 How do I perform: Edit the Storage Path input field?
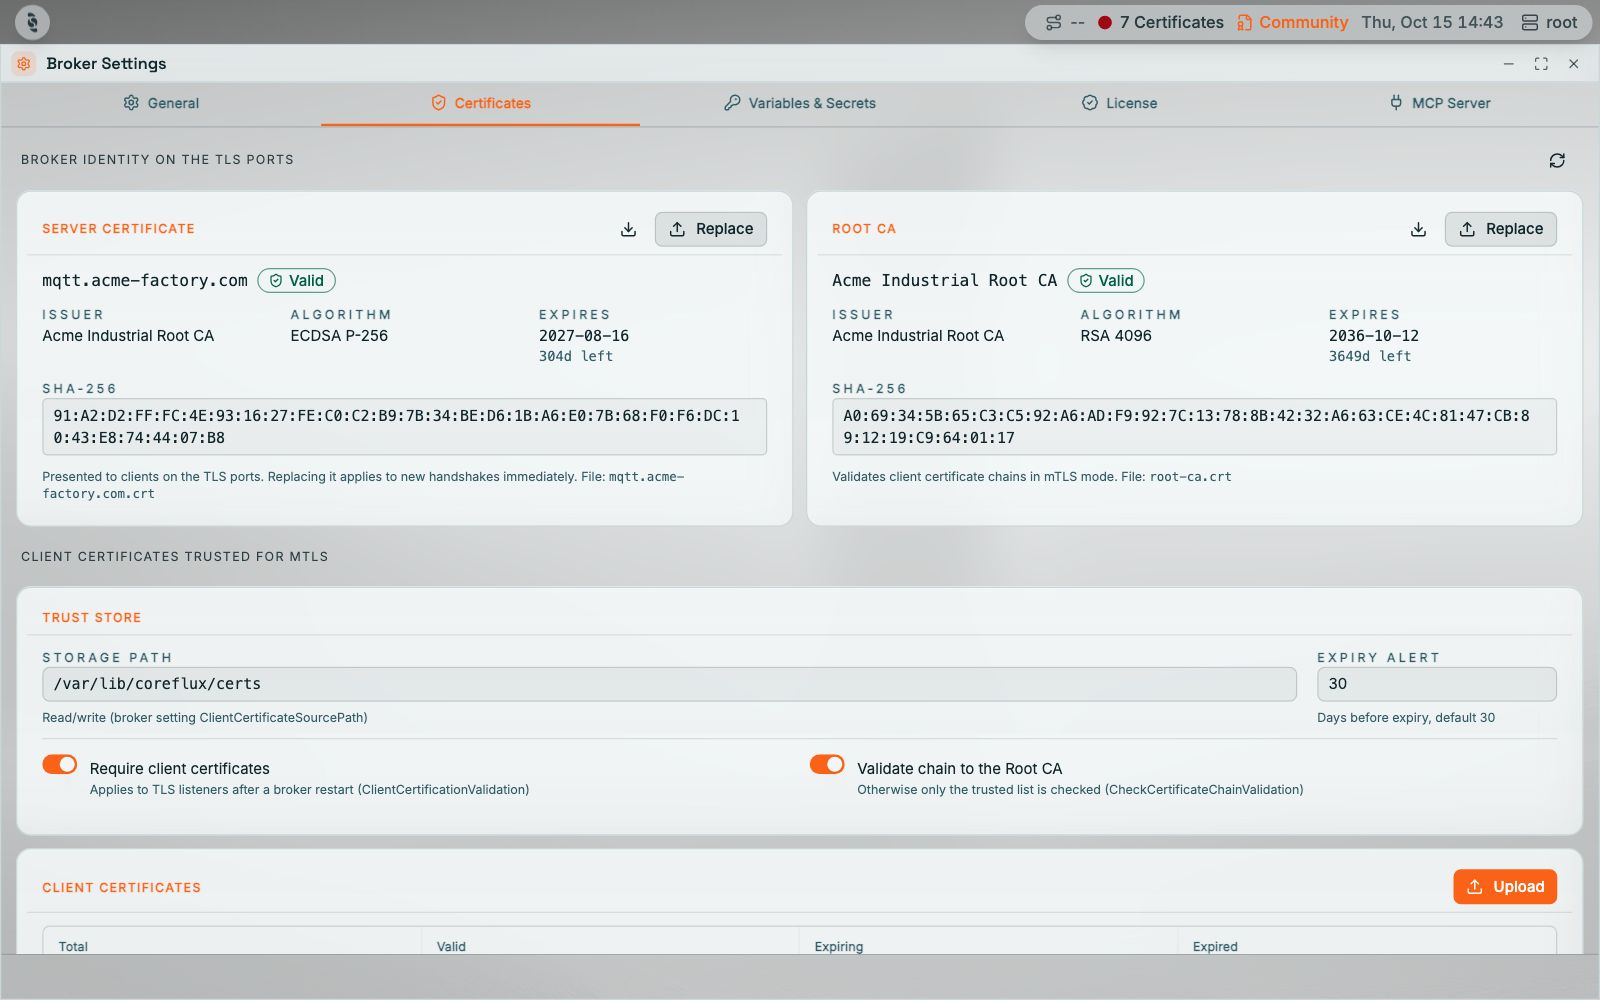[669, 684]
